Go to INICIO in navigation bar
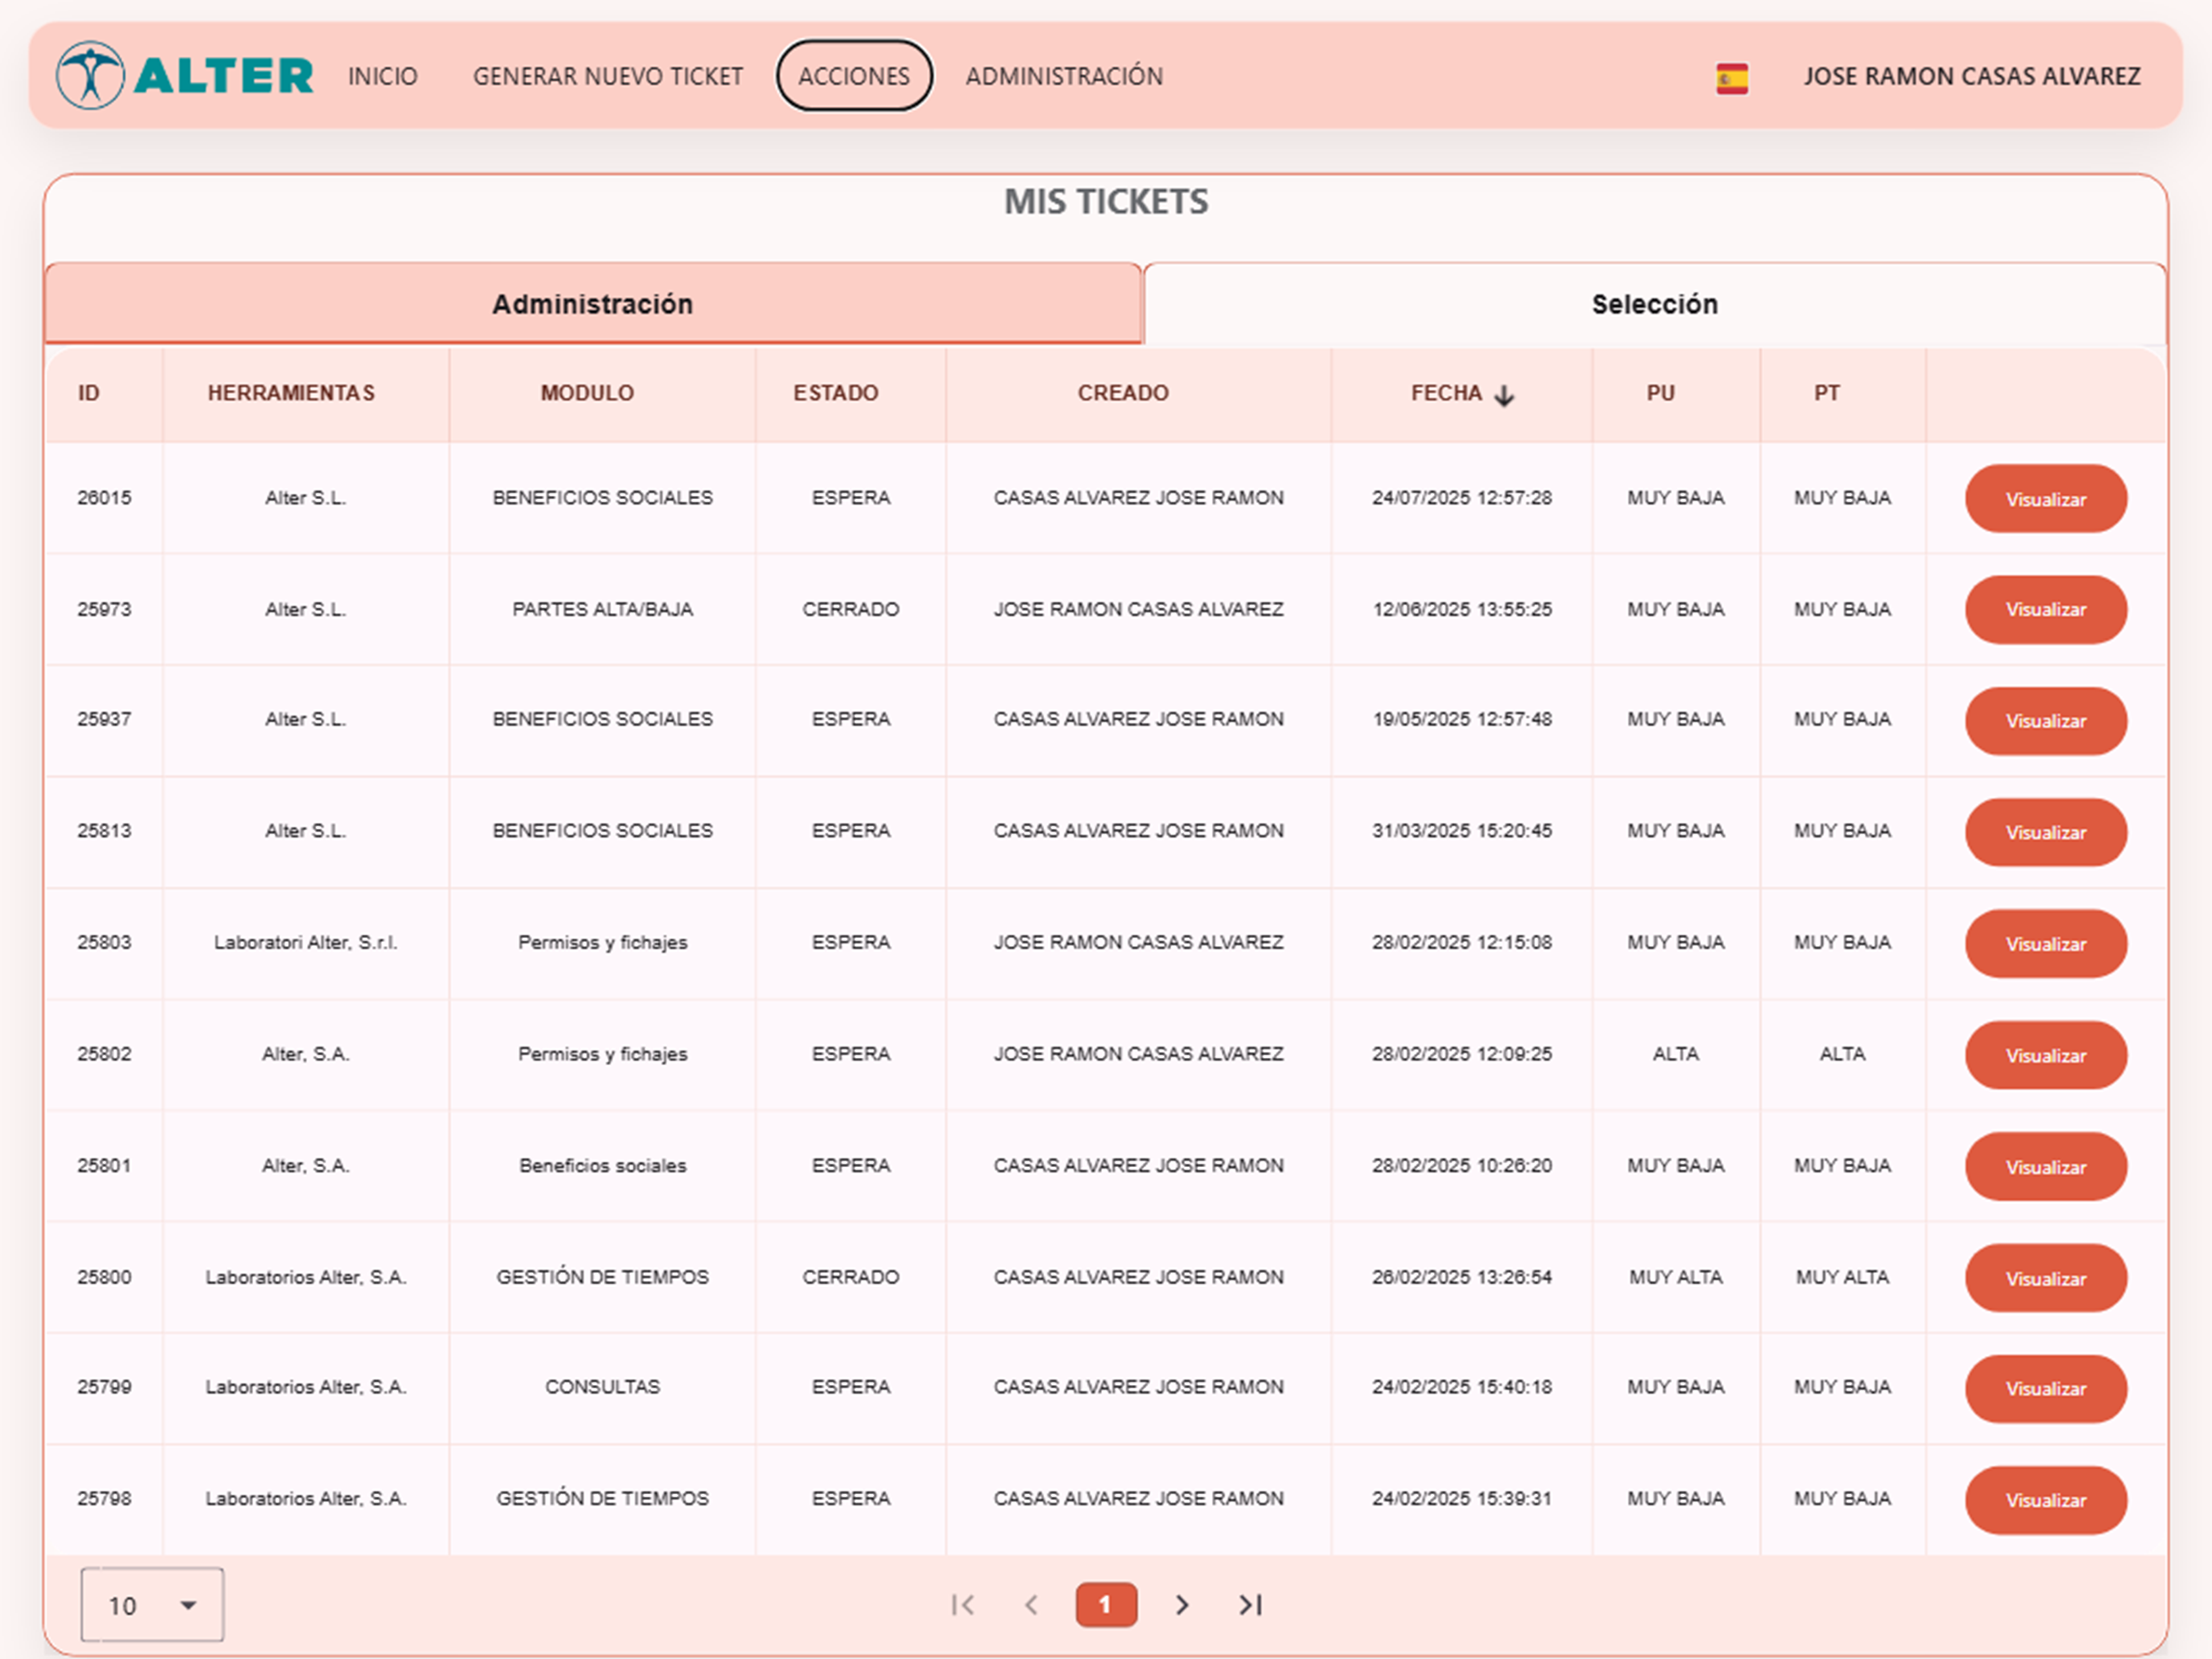Viewport: 2212px width, 1659px height. pos(383,76)
